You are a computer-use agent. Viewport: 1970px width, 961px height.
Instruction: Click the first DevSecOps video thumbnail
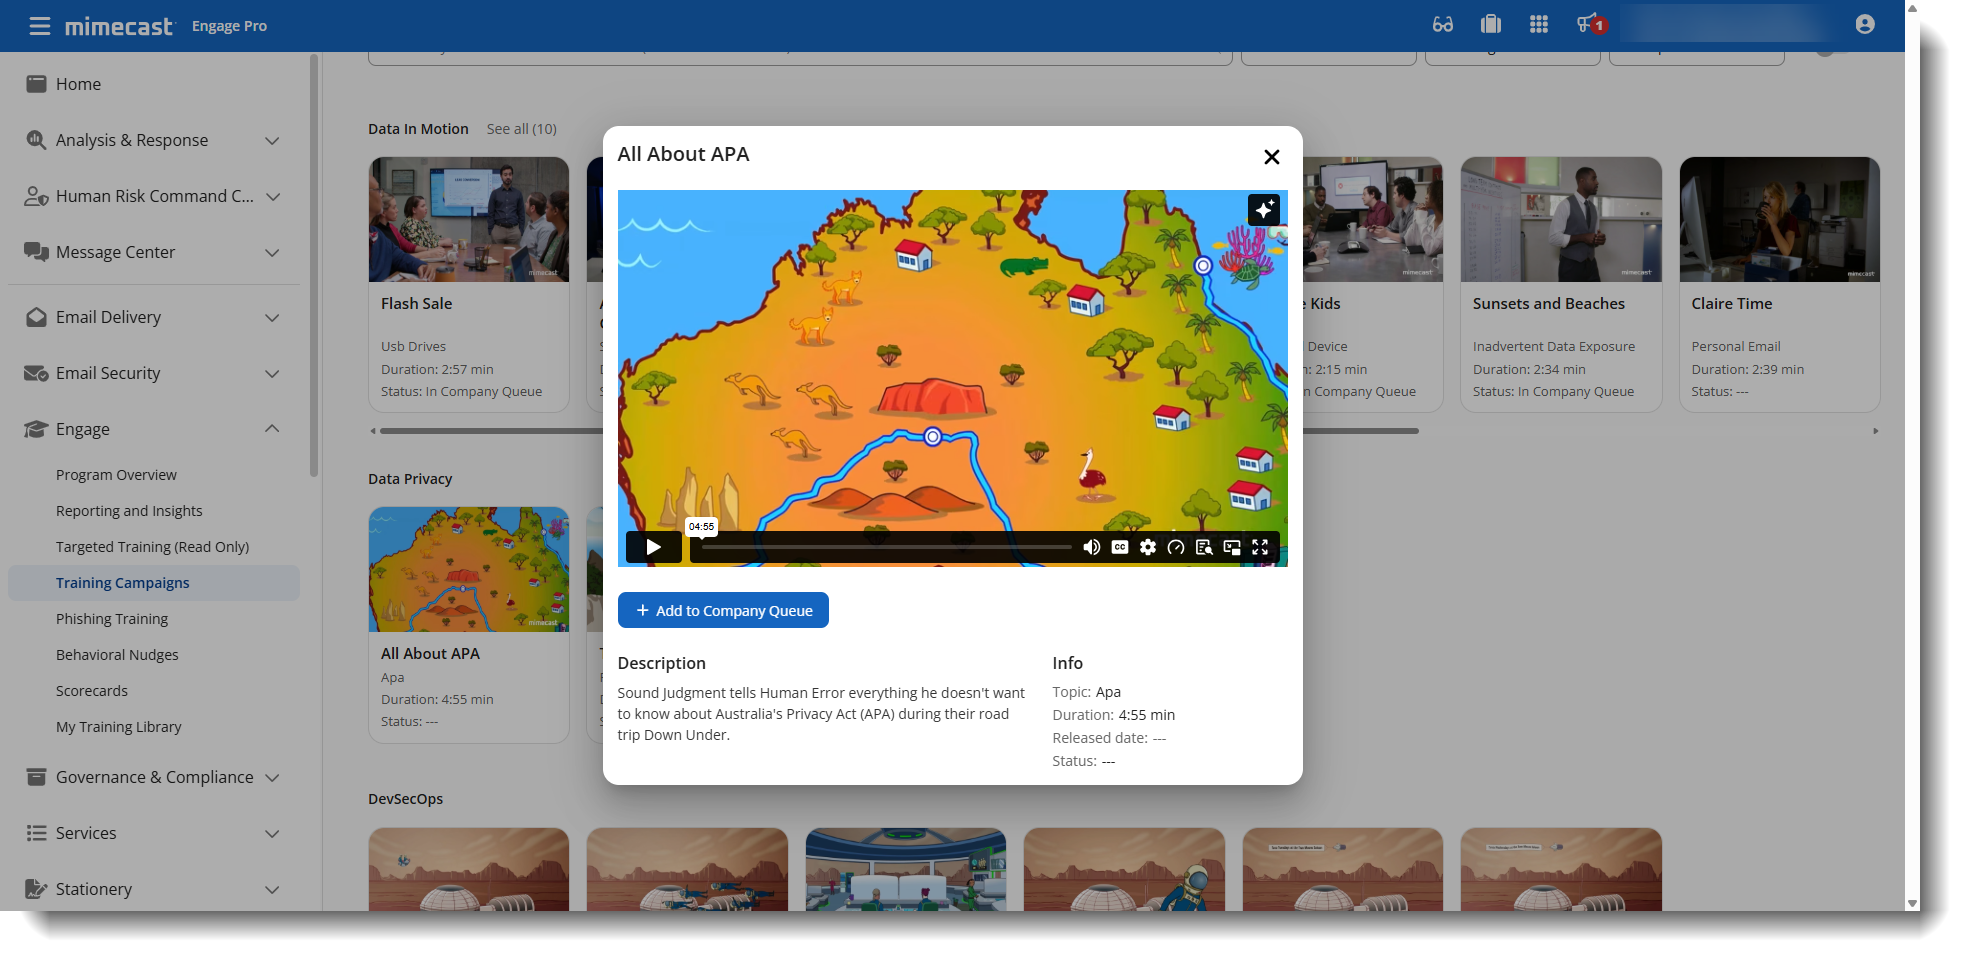click(469, 869)
